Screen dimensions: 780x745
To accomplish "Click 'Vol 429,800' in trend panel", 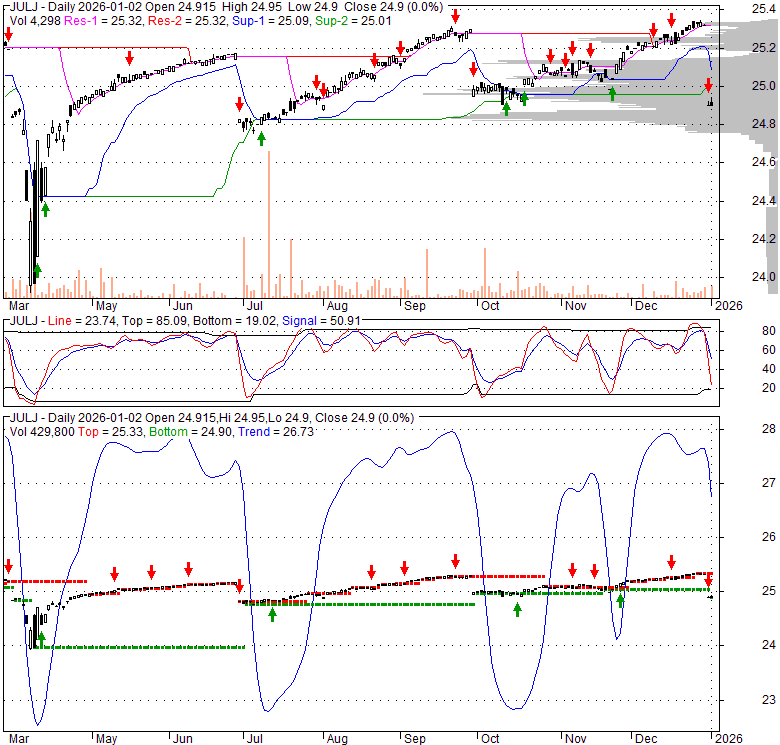I will point(42,432).
